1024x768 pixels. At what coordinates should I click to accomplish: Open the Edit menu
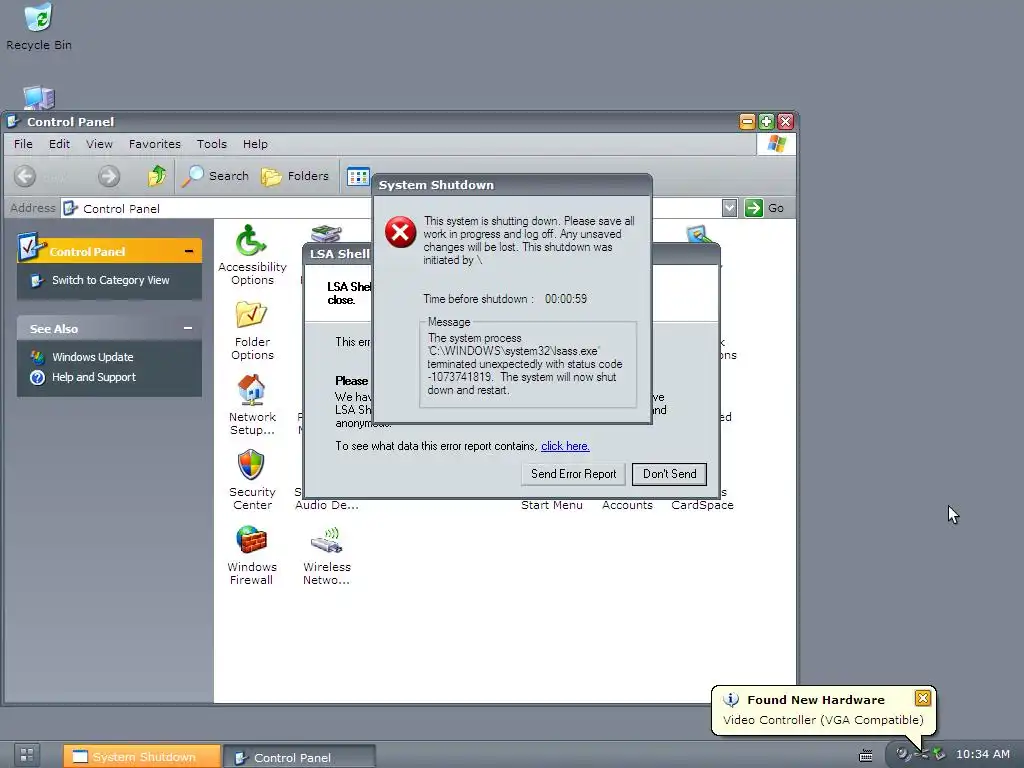click(59, 144)
